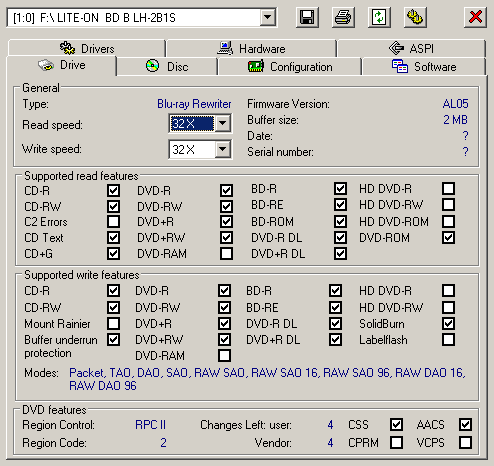Toggle the read C2 Errors checkbox
Image resolution: width=494 pixels, height=466 pixels.
point(113,221)
